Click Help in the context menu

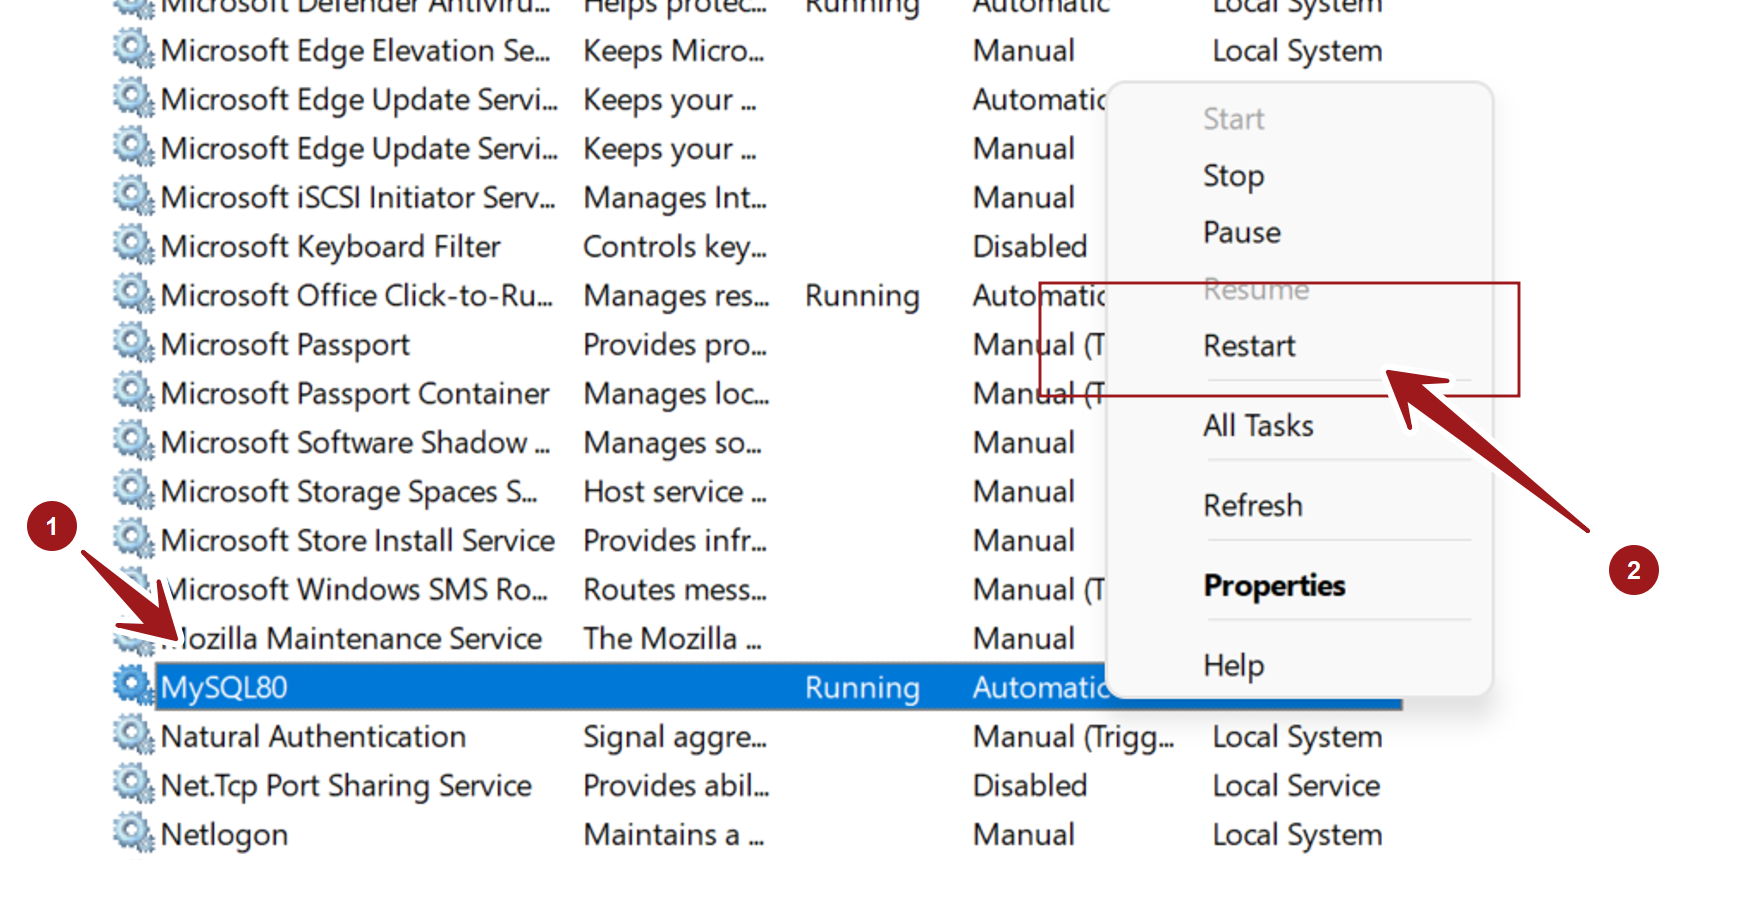point(1233,666)
